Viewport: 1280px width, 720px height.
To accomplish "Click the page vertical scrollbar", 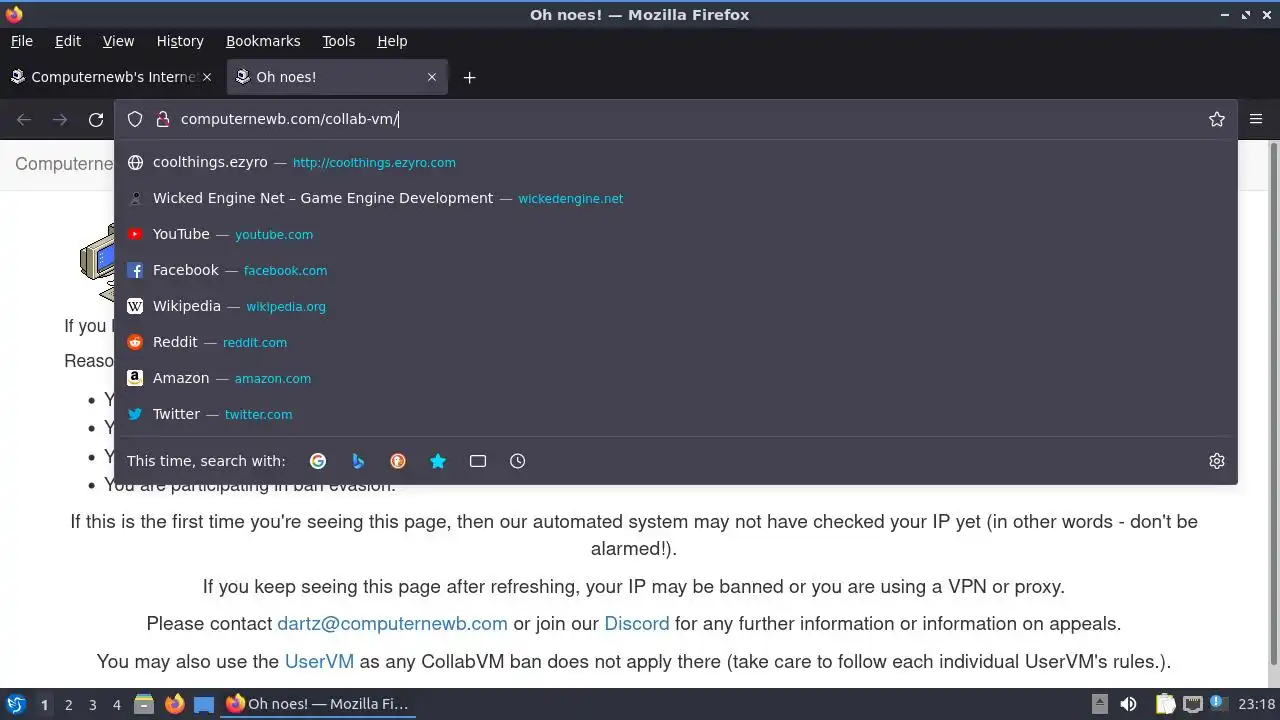I will point(1273,402).
